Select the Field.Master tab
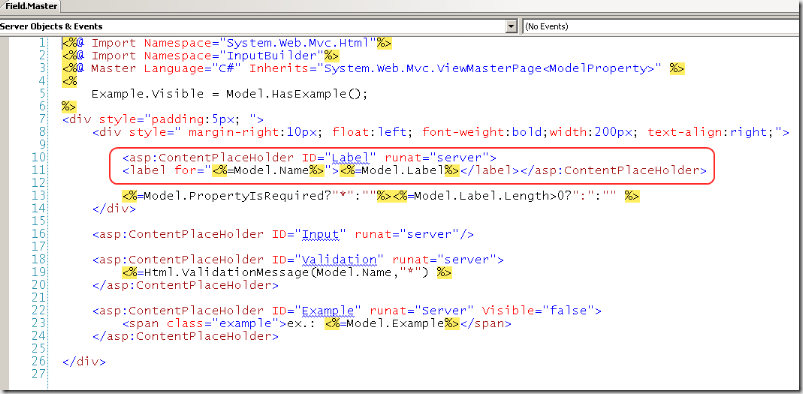Screen dimensions: 803x394 tap(30, 7)
